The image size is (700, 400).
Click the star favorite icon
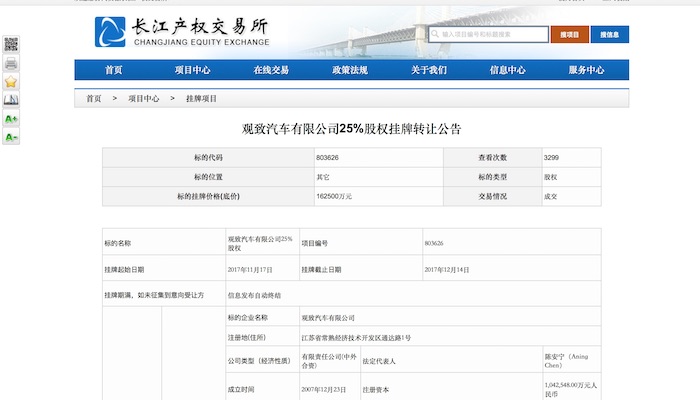point(11,82)
